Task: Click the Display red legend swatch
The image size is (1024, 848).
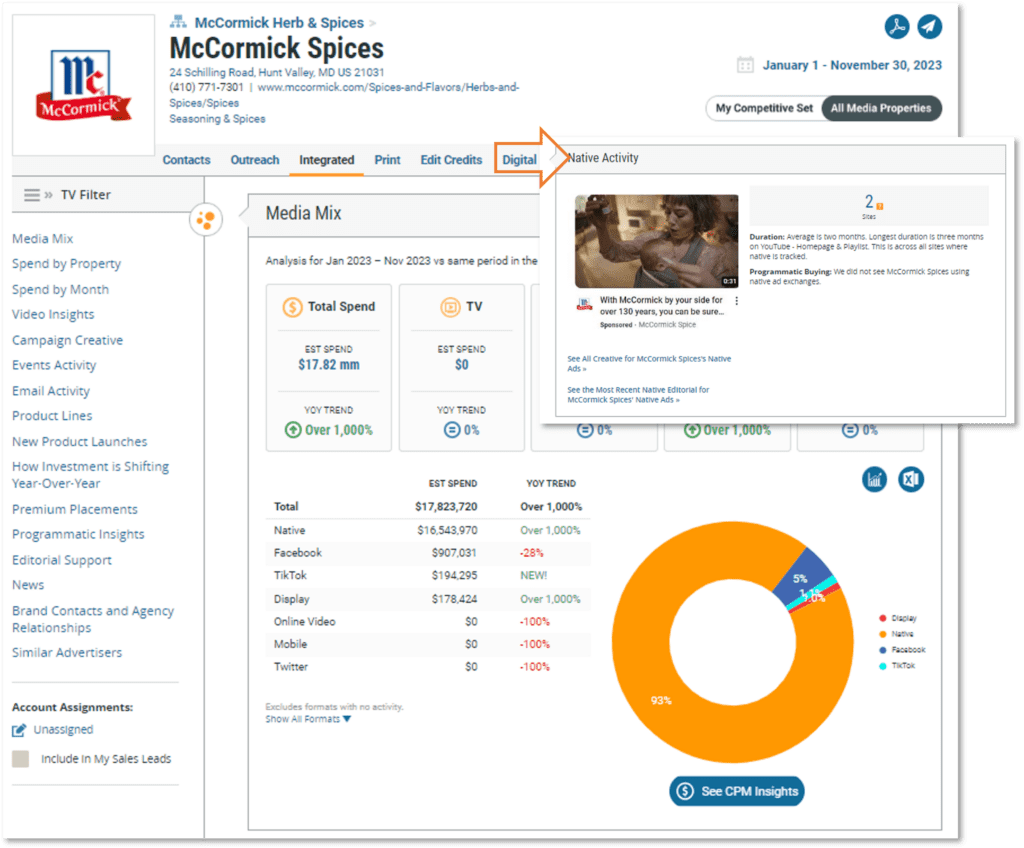Action: [x=882, y=618]
